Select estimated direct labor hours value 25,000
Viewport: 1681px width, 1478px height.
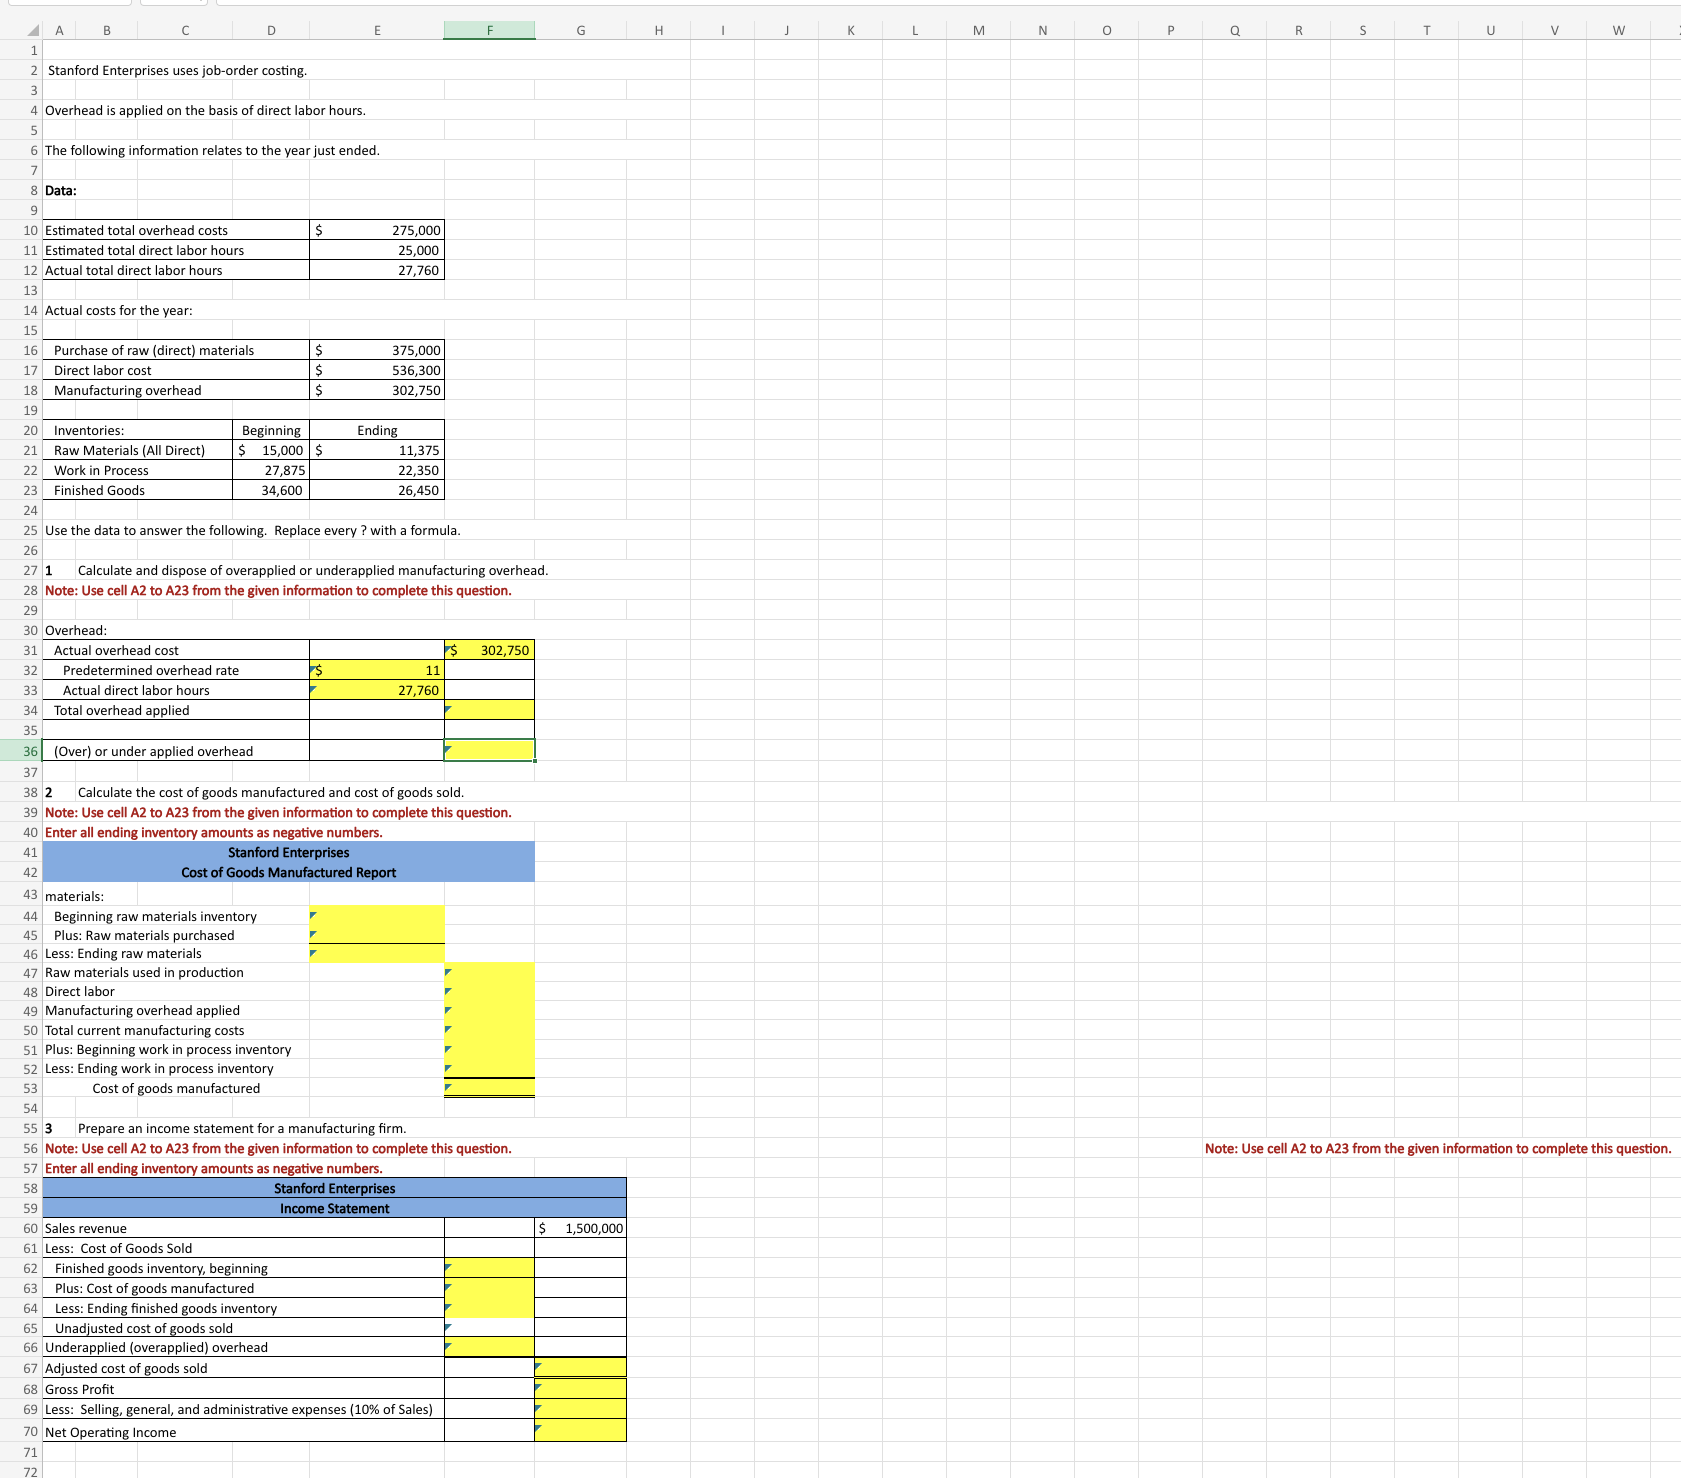377,250
